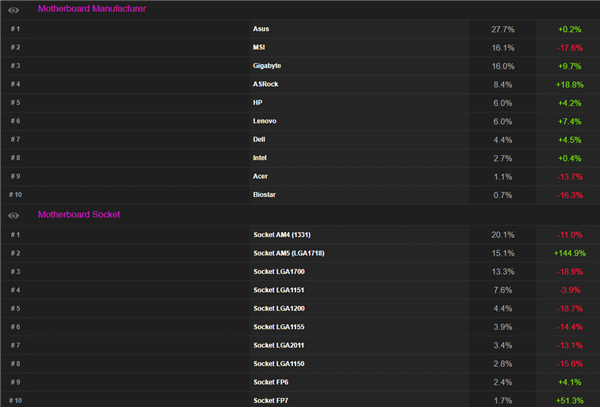Click Asus 27.7% share value
The image size is (600, 407).
tap(502, 29)
